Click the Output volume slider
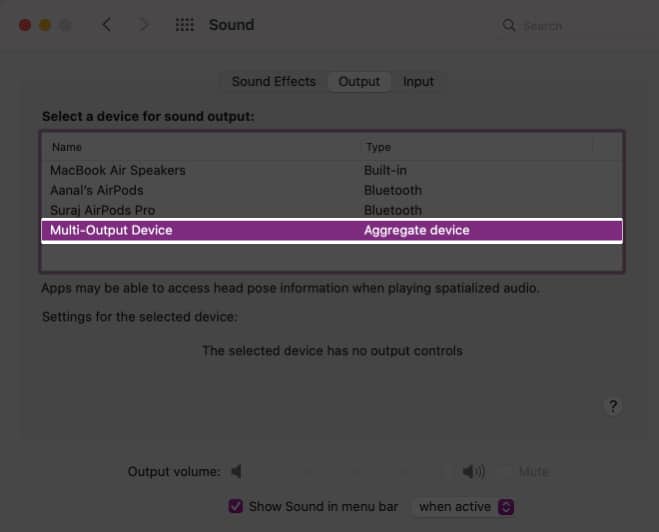Image resolution: width=659 pixels, height=532 pixels. [350, 471]
